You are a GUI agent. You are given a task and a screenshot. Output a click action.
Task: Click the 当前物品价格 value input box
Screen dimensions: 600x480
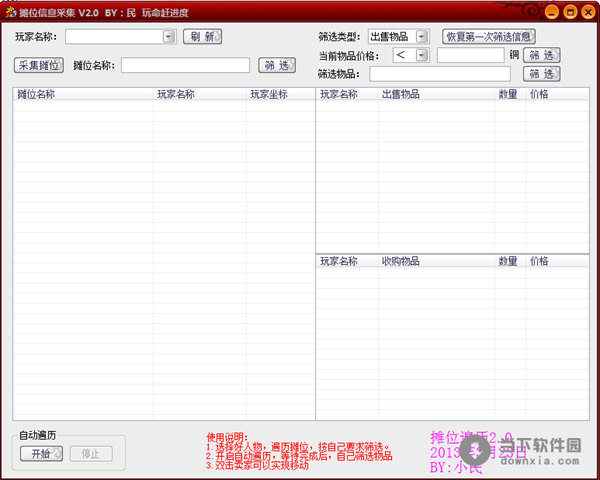tap(470, 55)
